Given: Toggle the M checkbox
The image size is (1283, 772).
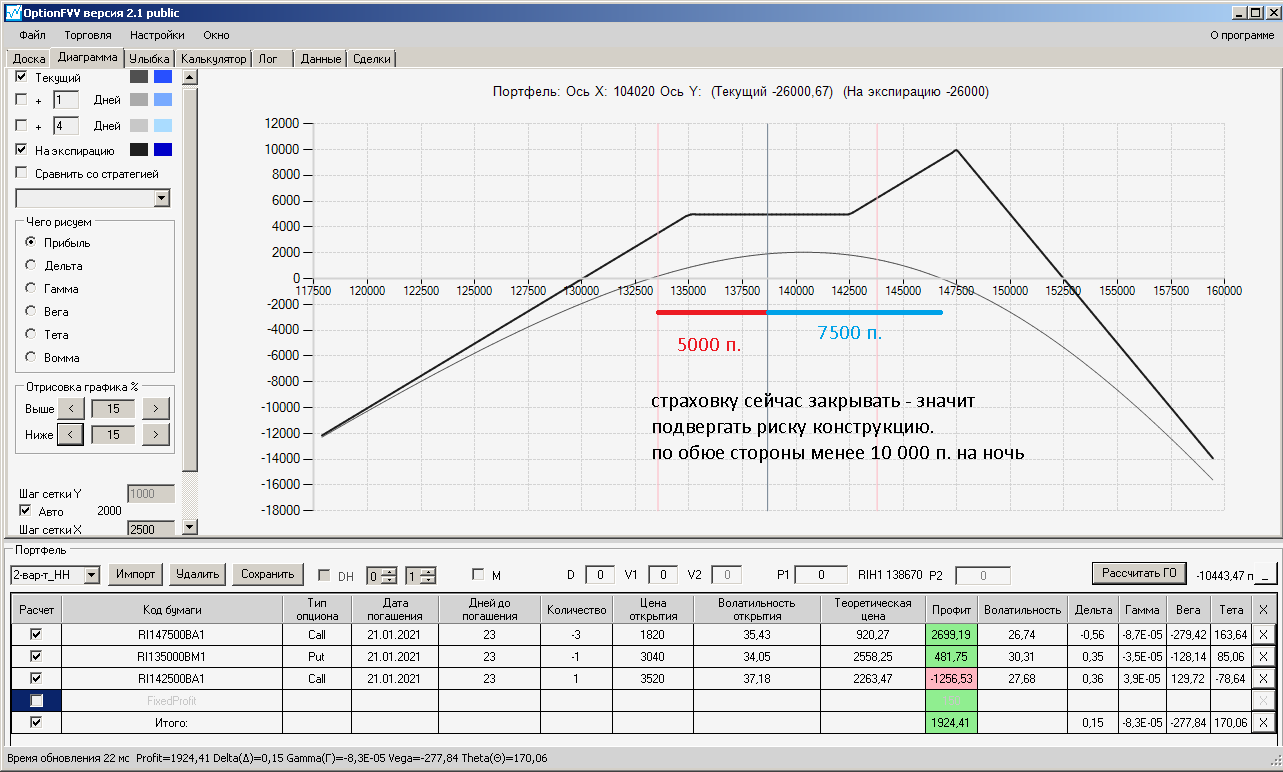Looking at the screenshot, I should [x=478, y=575].
